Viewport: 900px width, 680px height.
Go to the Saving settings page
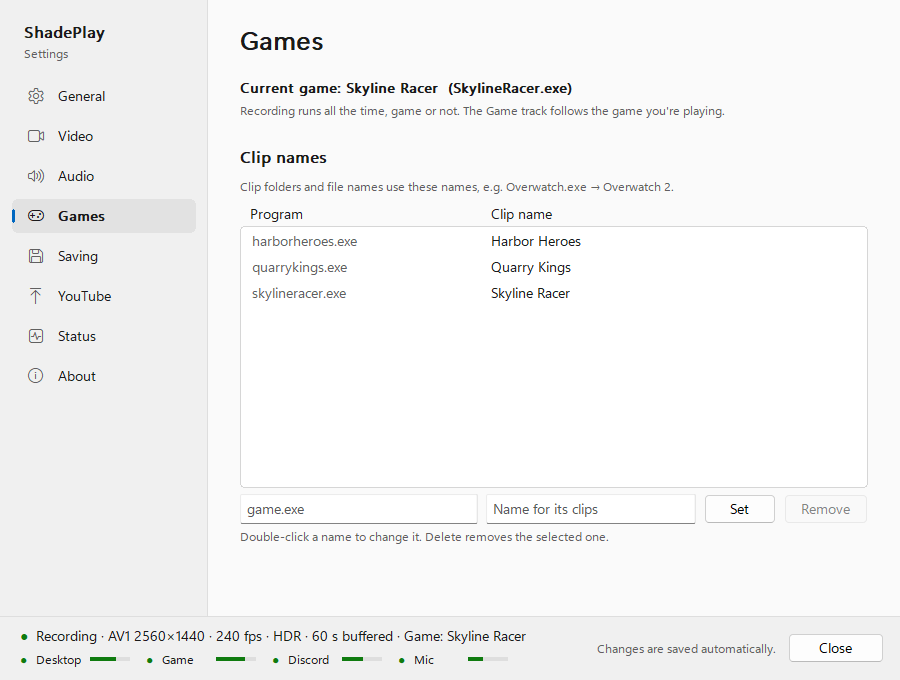click(x=104, y=256)
